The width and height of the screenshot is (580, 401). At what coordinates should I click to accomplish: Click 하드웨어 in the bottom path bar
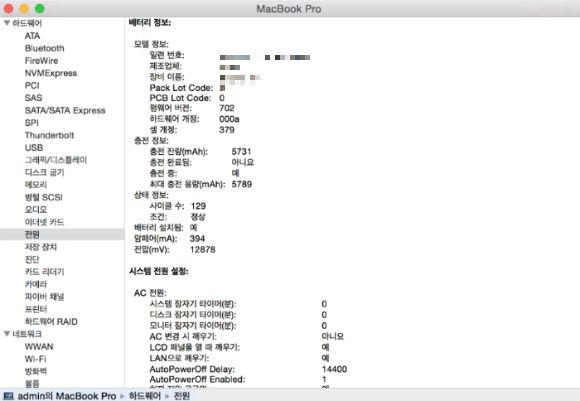point(145,396)
